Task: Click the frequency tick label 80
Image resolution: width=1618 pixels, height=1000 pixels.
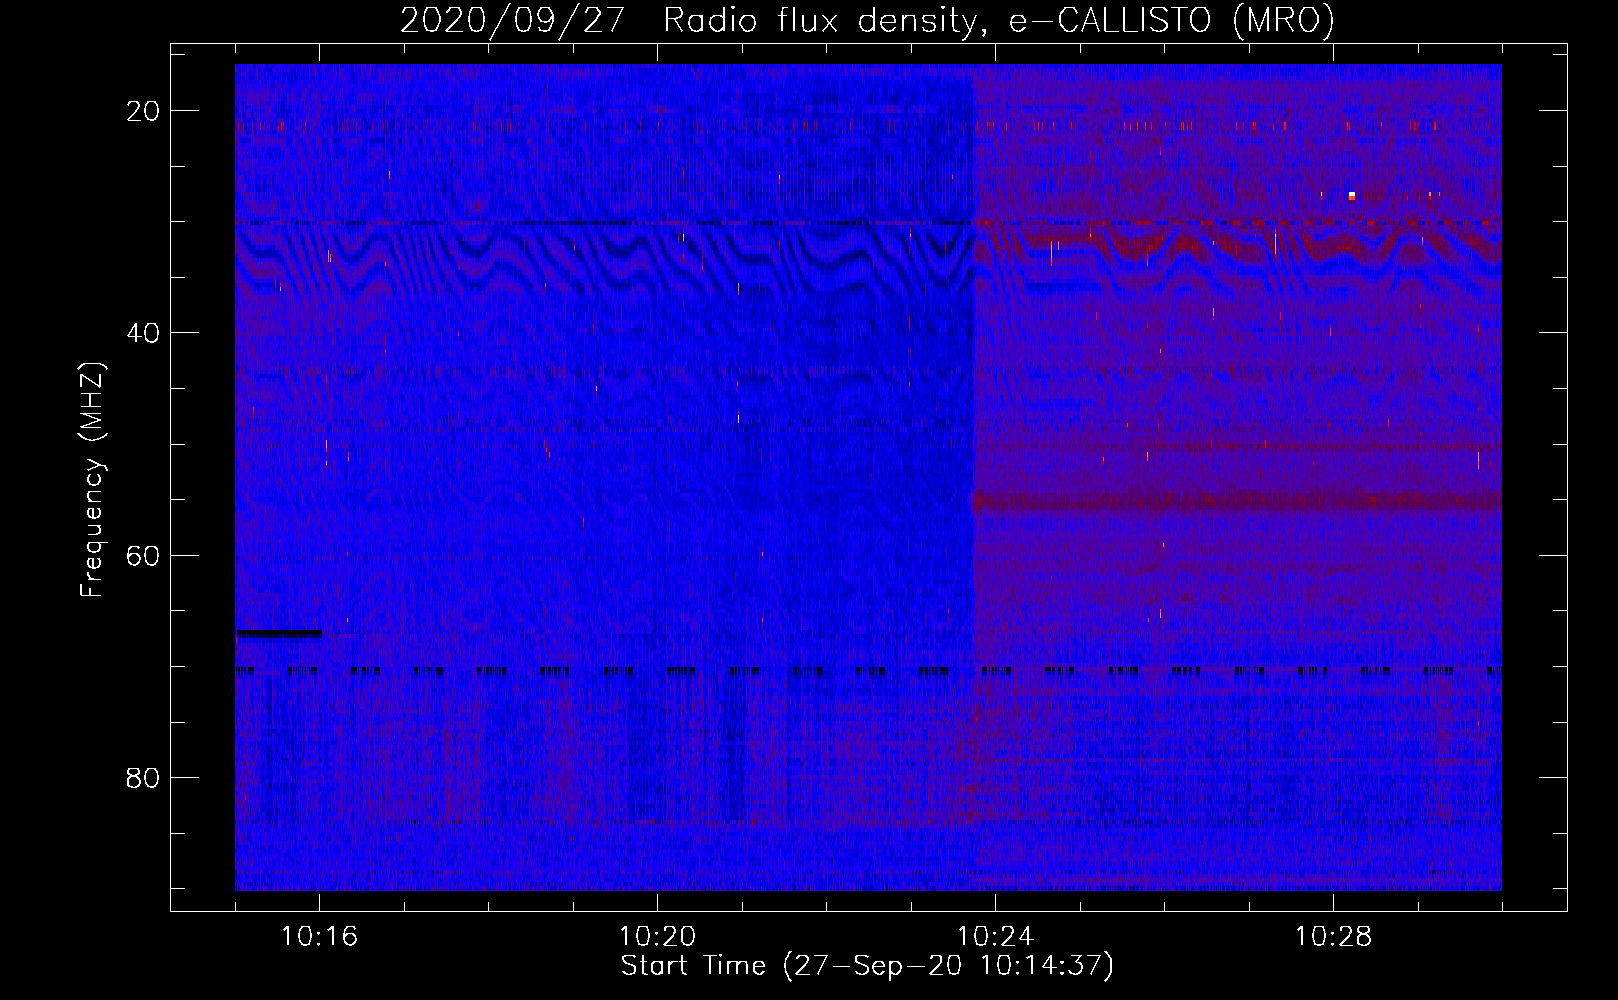Action: click(143, 777)
